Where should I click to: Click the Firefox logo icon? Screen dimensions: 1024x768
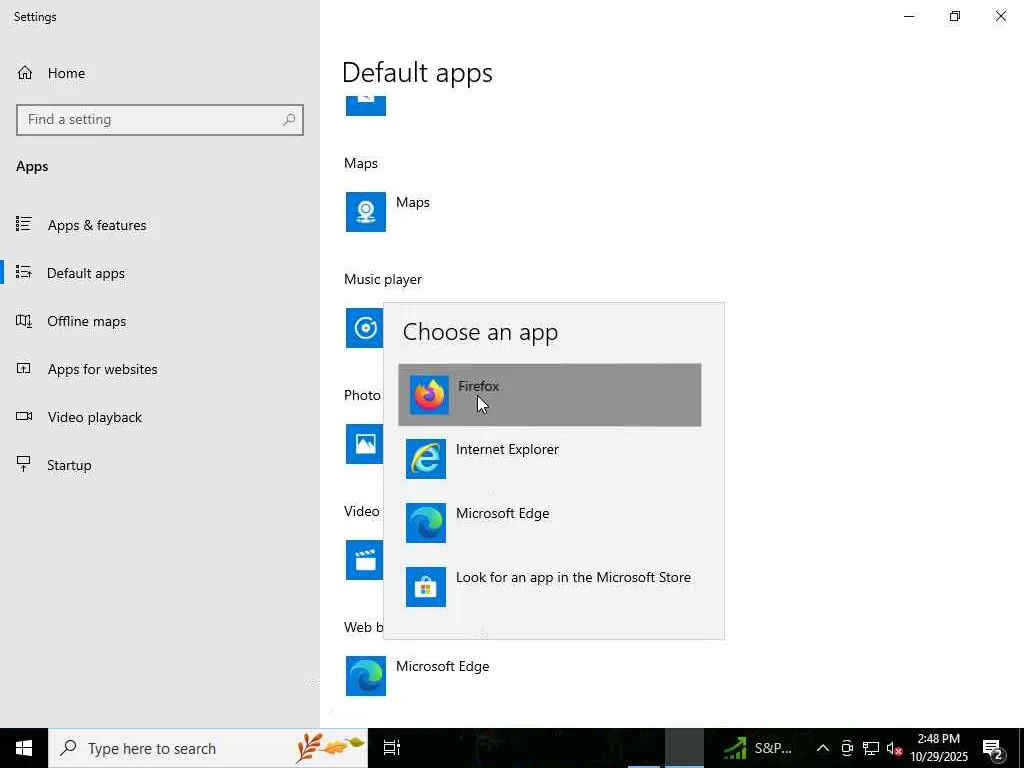(429, 395)
